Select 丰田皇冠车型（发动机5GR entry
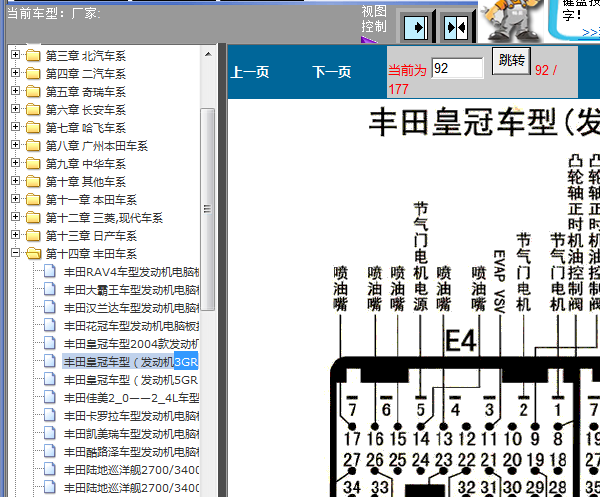Screen dimensions: 600x497 [x=131, y=380]
